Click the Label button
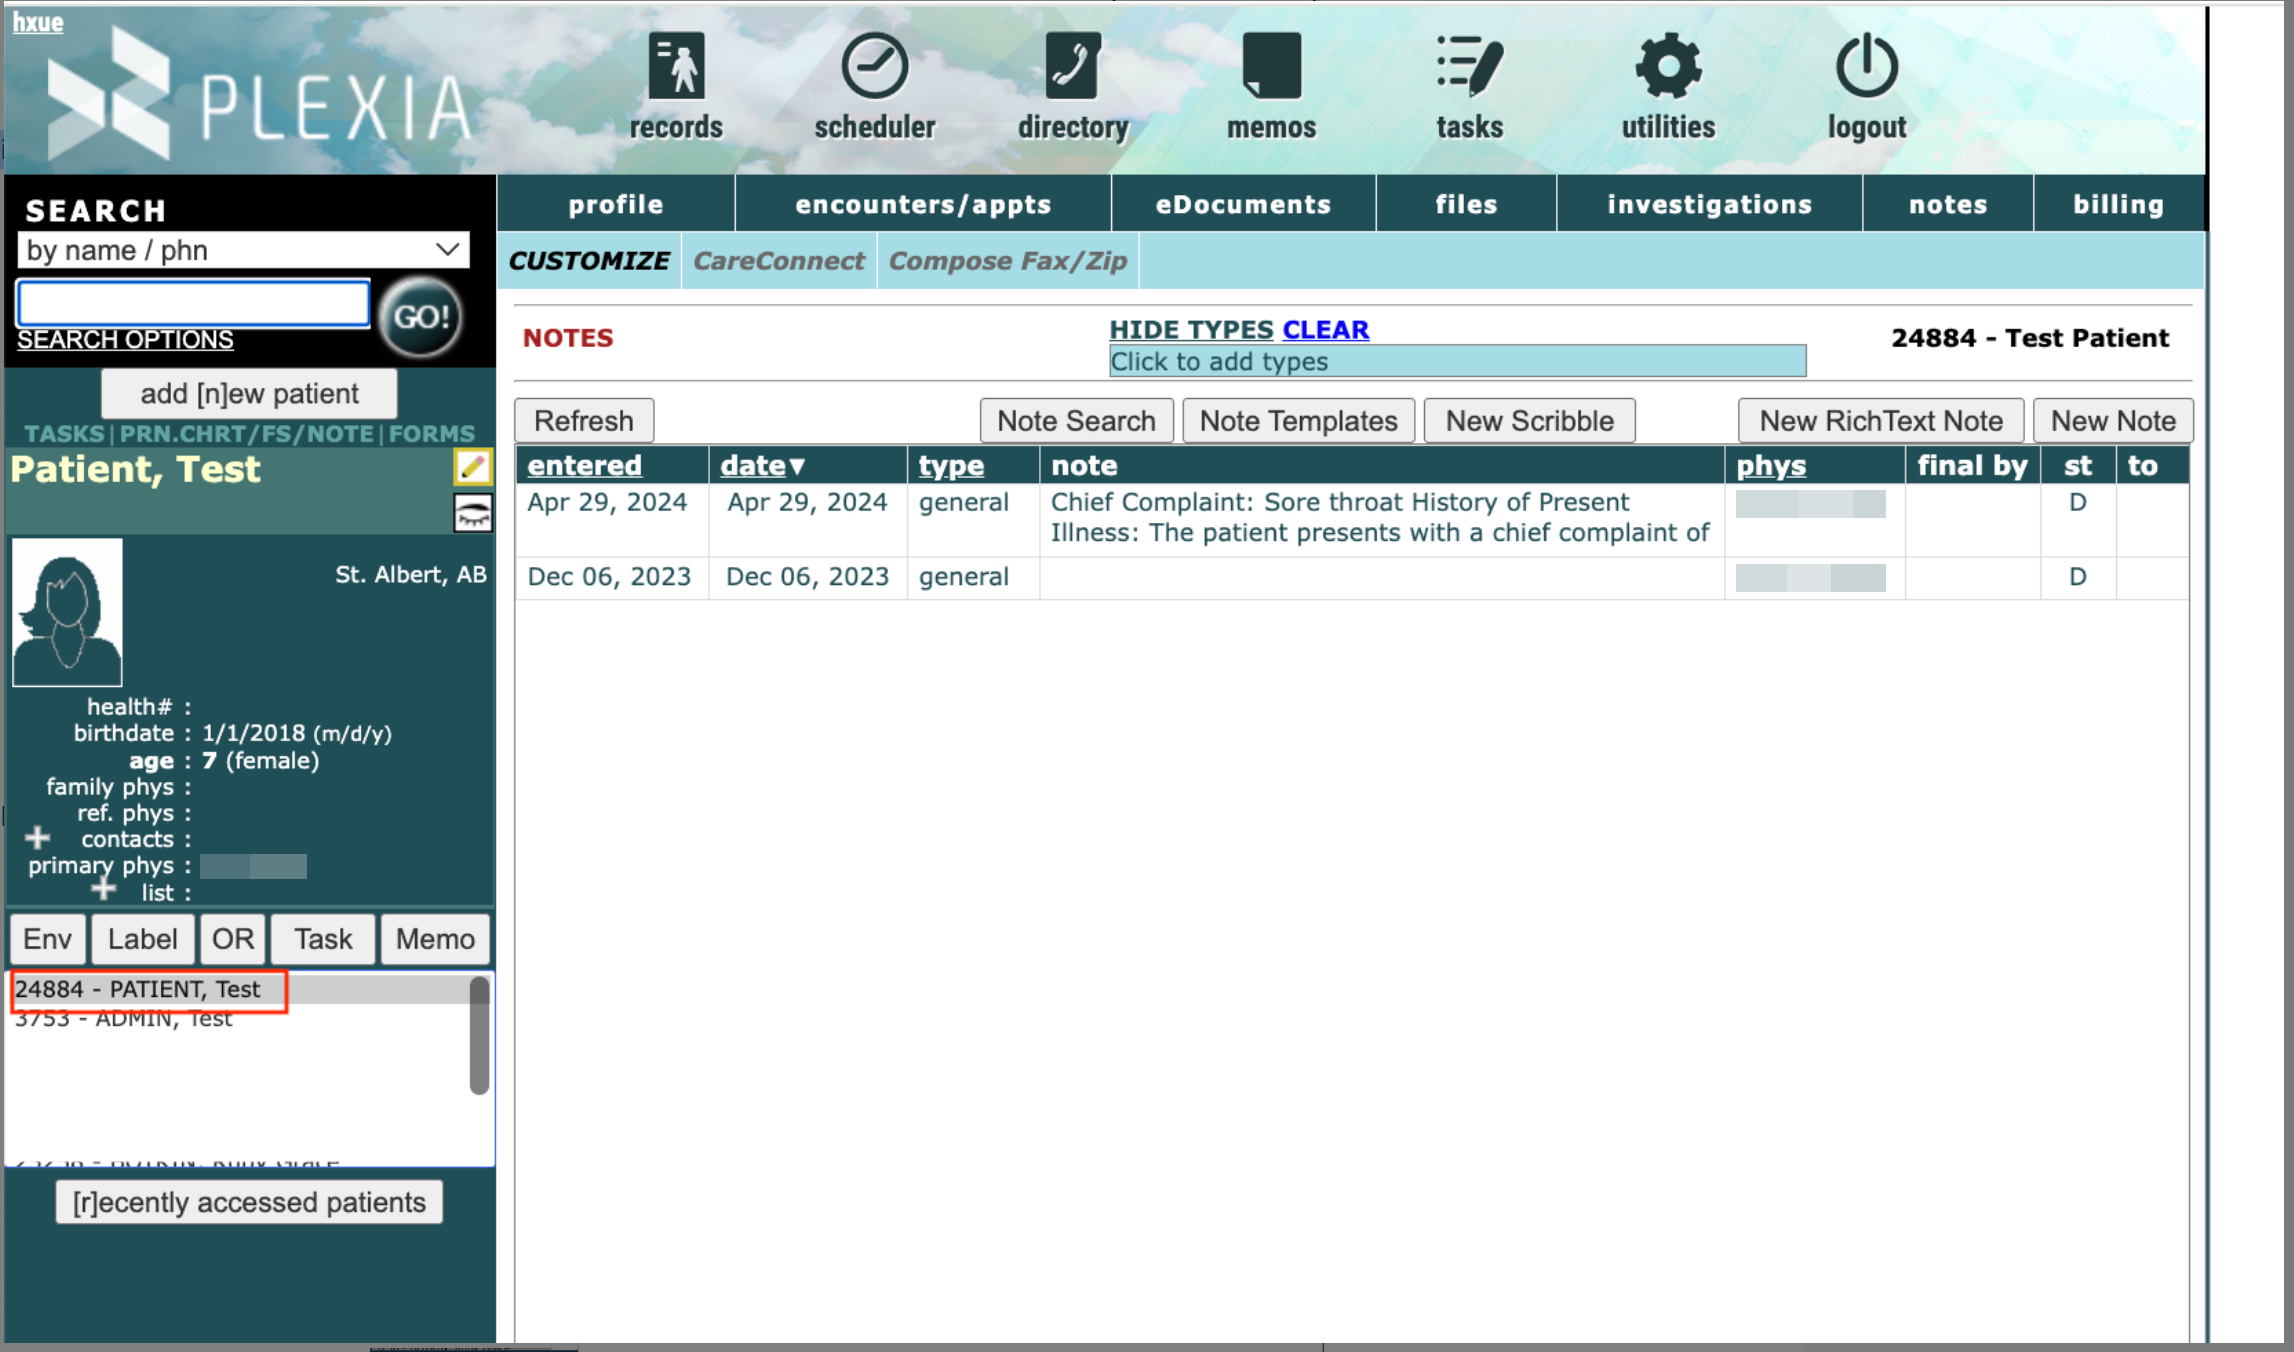Viewport: 2294px width, 1352px height. 142,939
